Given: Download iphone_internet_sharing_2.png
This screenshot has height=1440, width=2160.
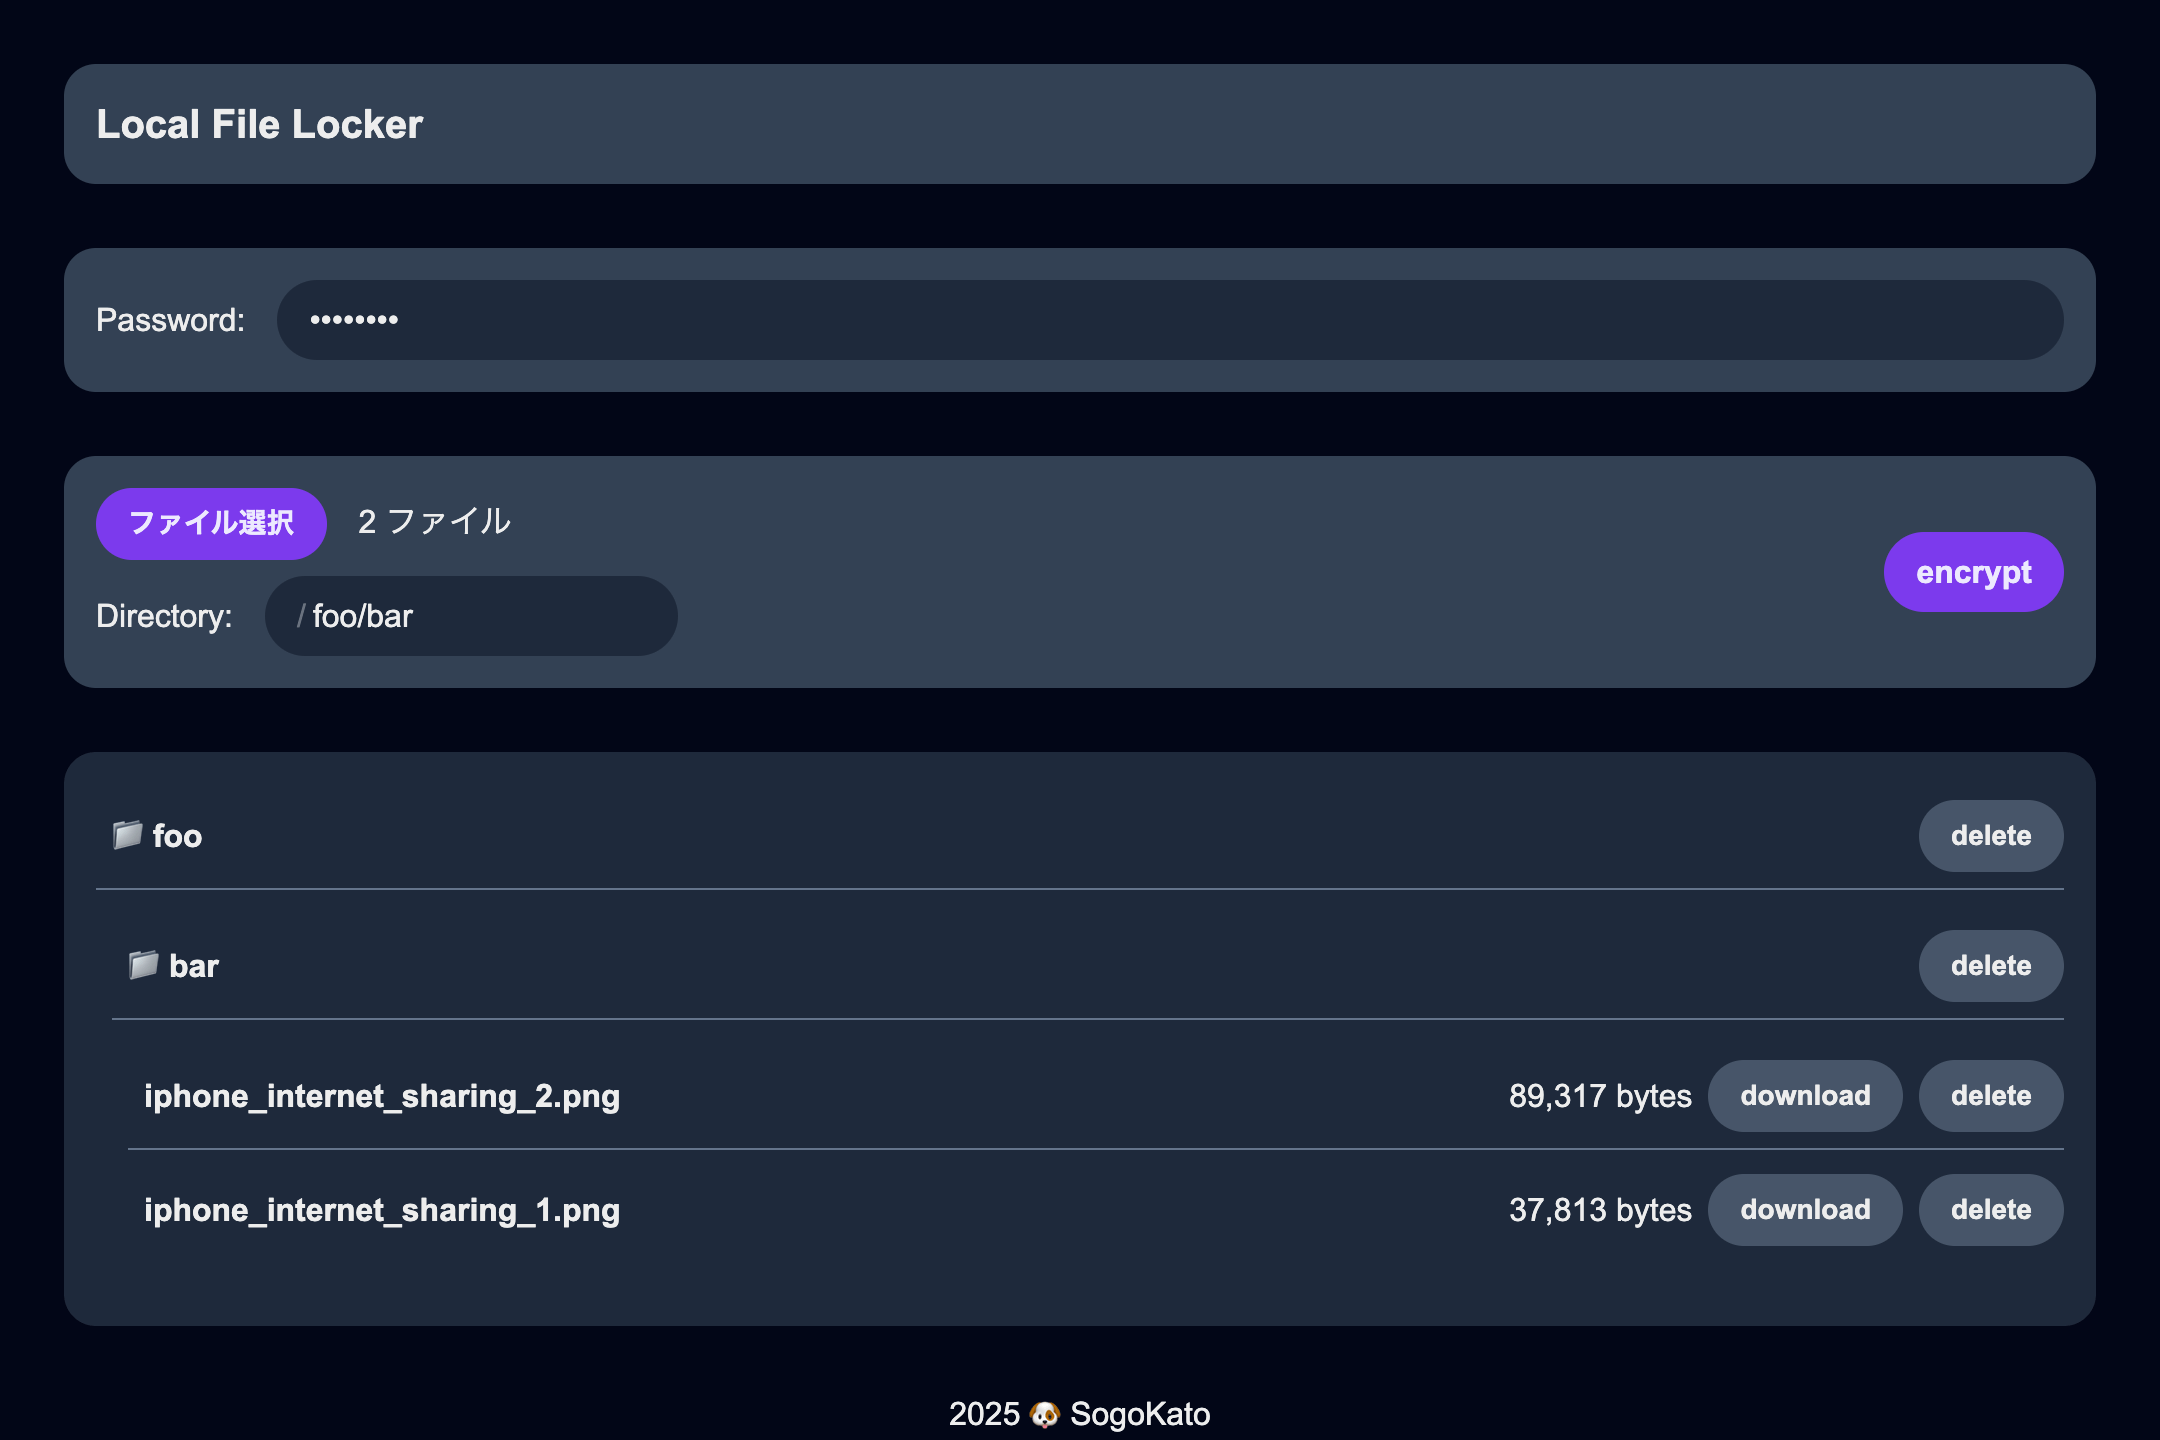Looking at the screenshot, I should click(1805, 1096).
